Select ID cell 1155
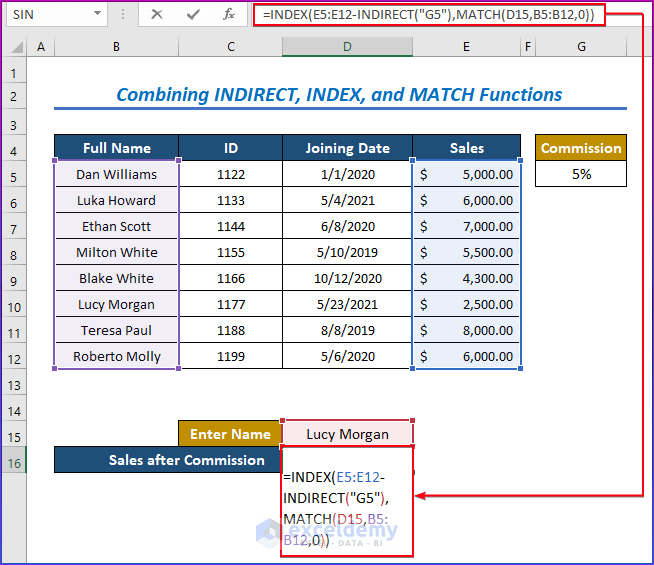This screenshot has width=654, height=565. (x=231, y=252)
